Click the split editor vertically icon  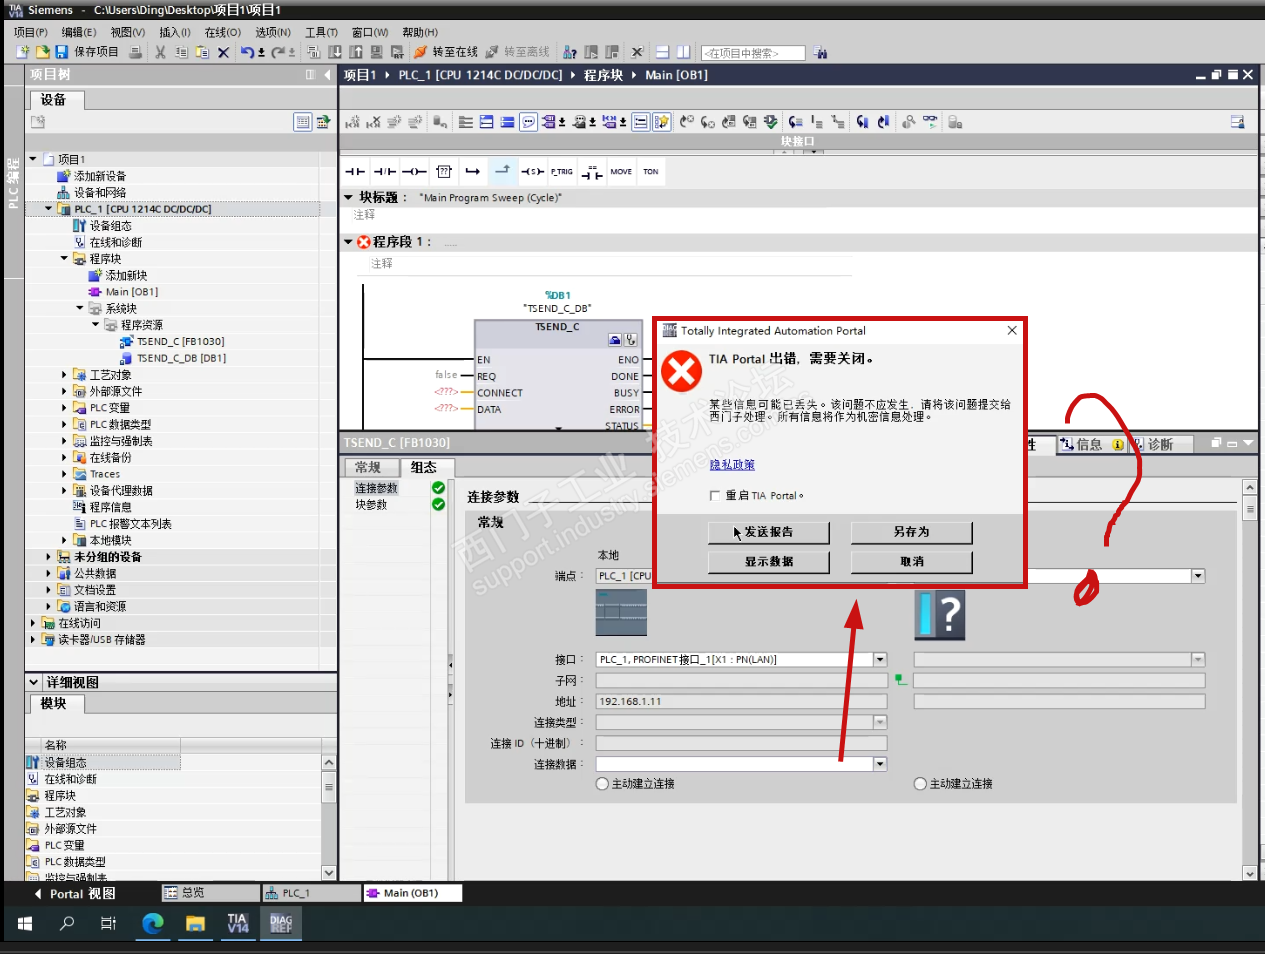(683, 52)
